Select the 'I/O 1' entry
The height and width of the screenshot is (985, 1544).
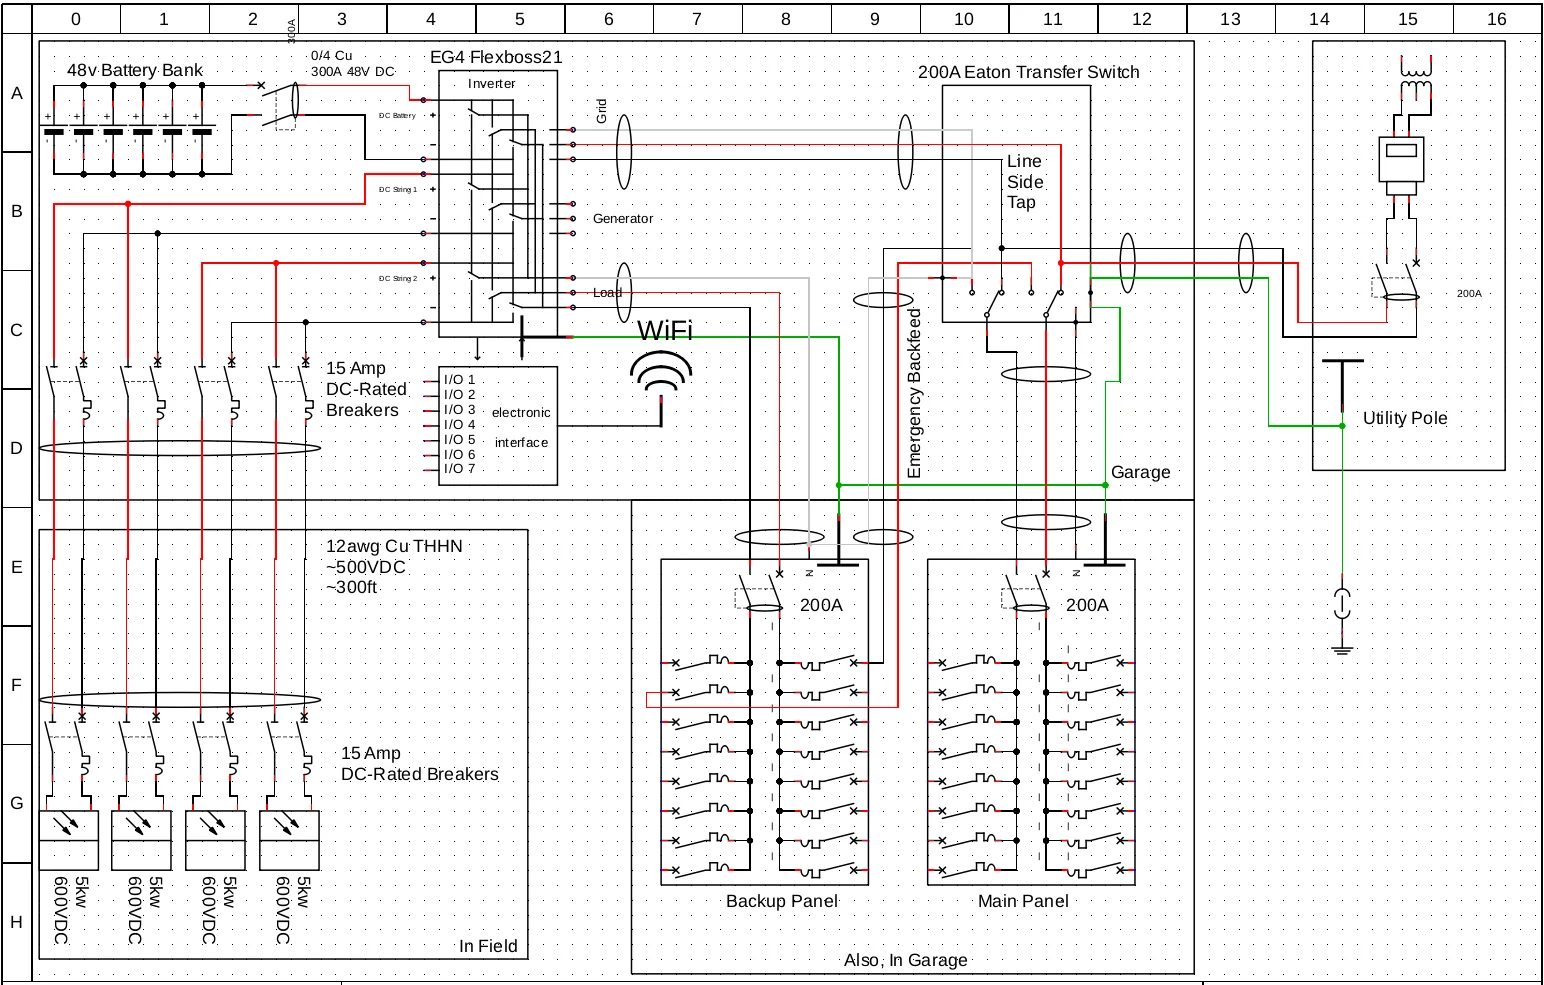460,380
